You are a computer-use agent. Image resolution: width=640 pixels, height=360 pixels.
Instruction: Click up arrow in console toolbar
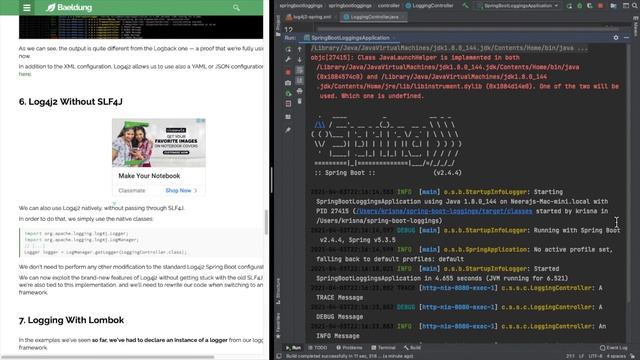pos(300,49)
